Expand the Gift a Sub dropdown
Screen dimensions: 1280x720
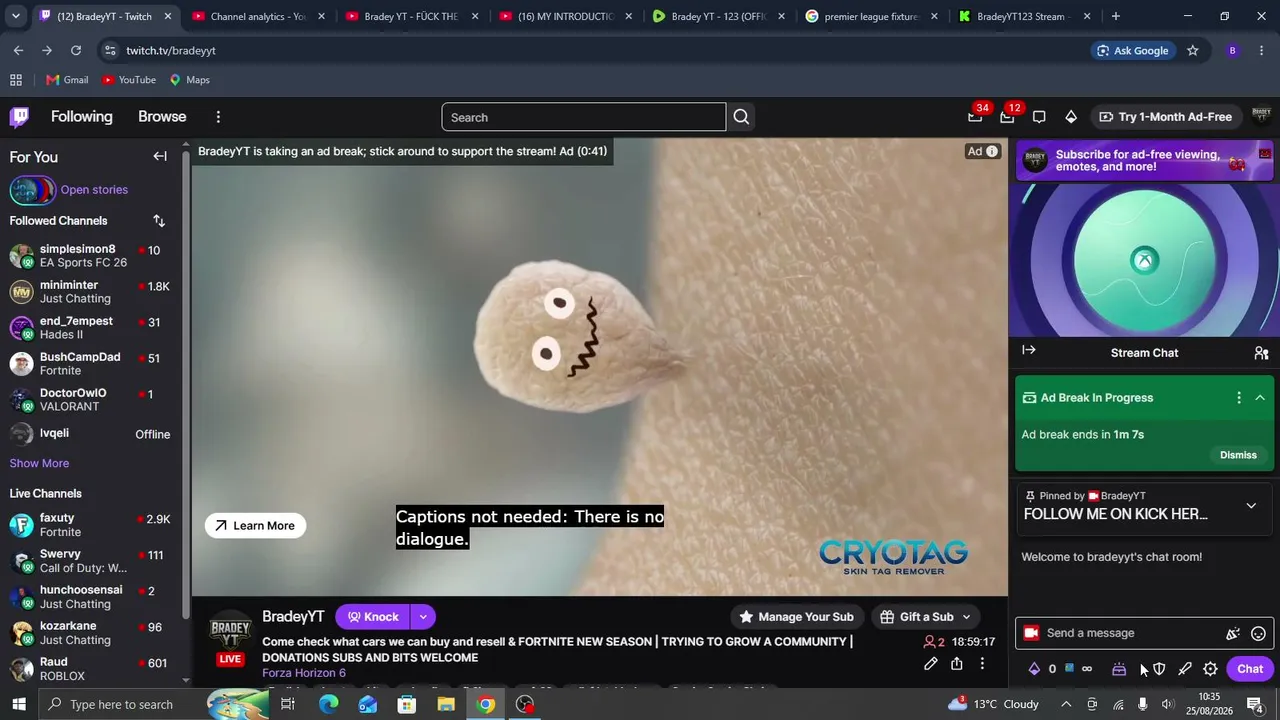966,617
